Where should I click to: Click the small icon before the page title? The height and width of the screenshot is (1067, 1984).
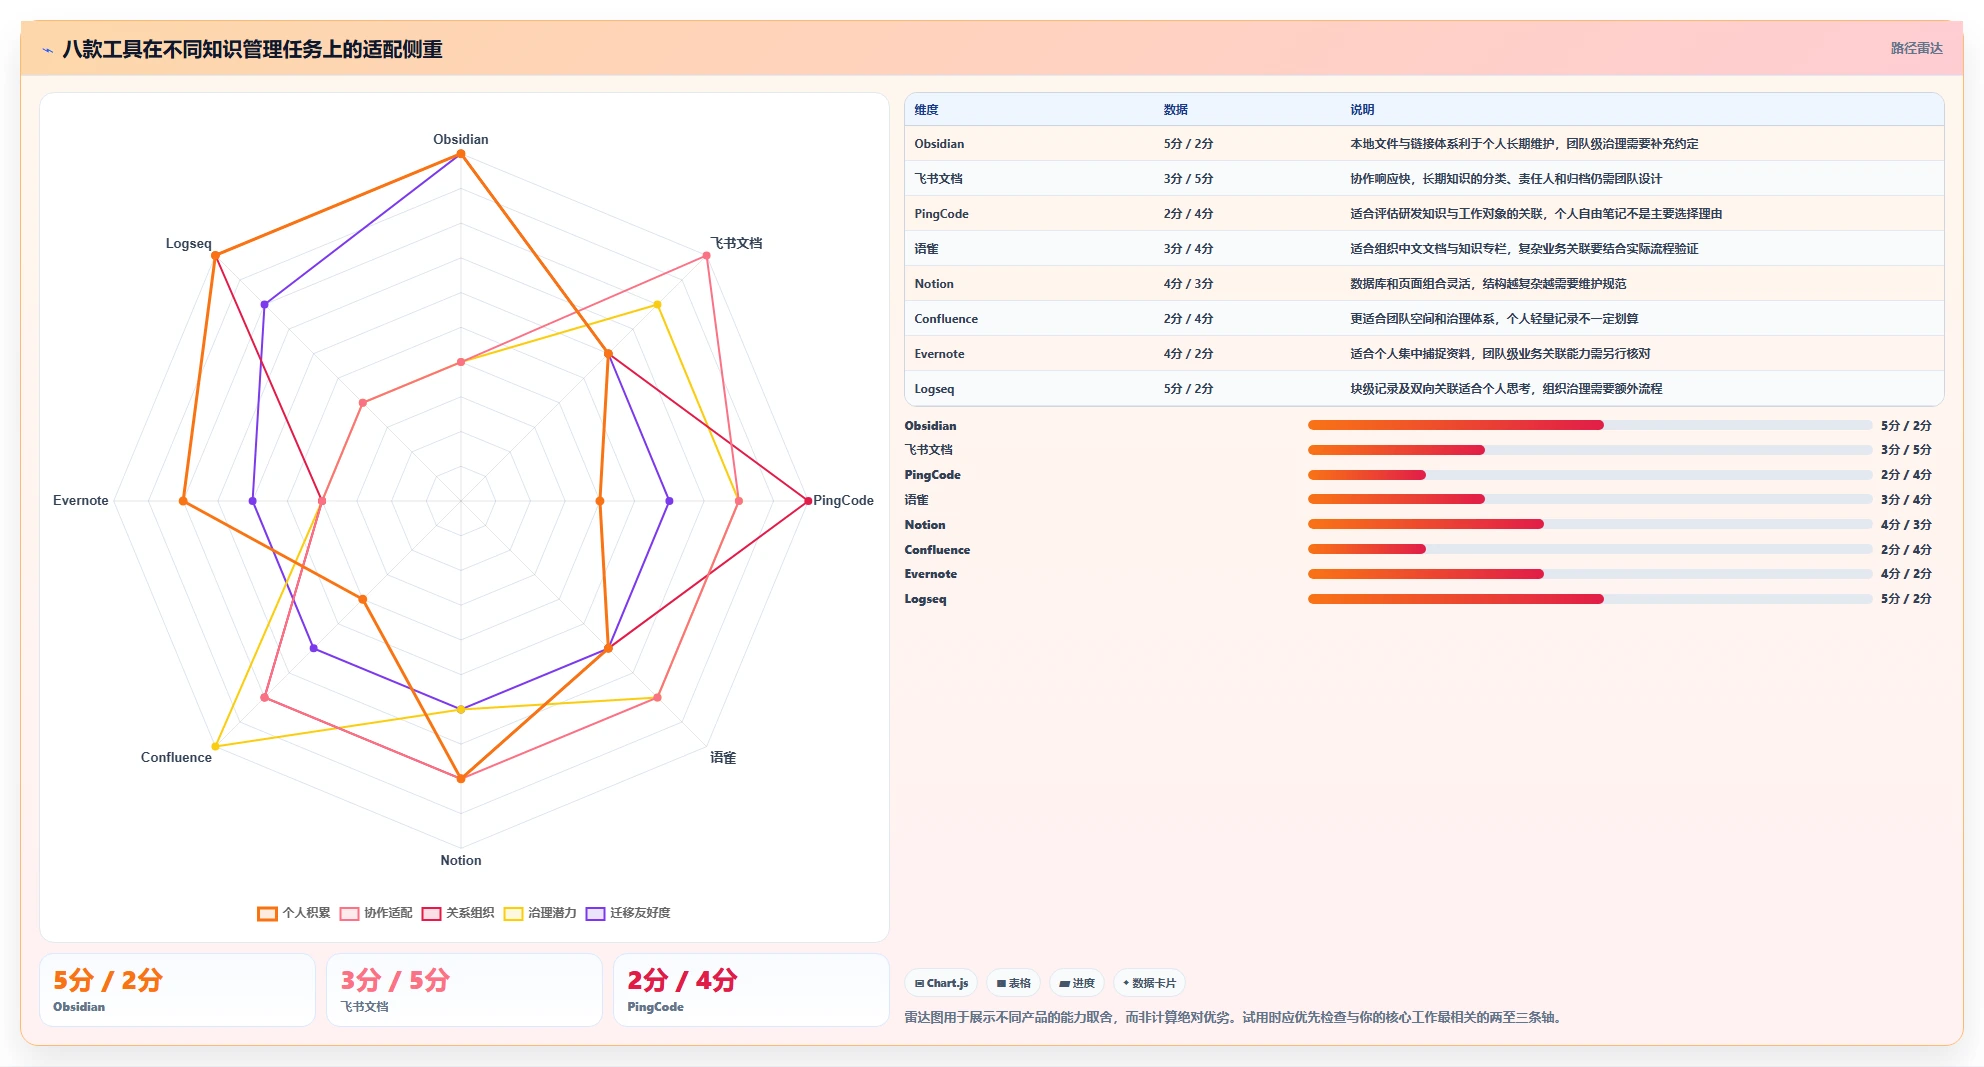coord(47,50)
